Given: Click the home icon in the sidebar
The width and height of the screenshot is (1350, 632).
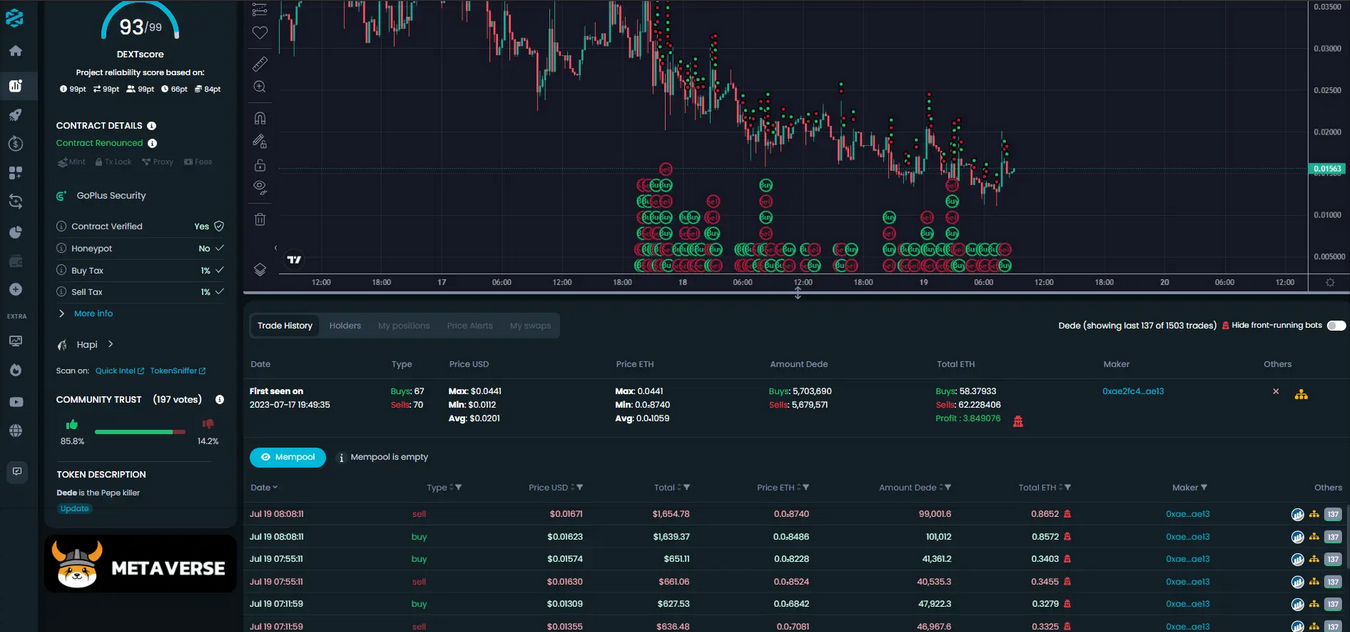Looking at the screenshot, I should 15,51.
